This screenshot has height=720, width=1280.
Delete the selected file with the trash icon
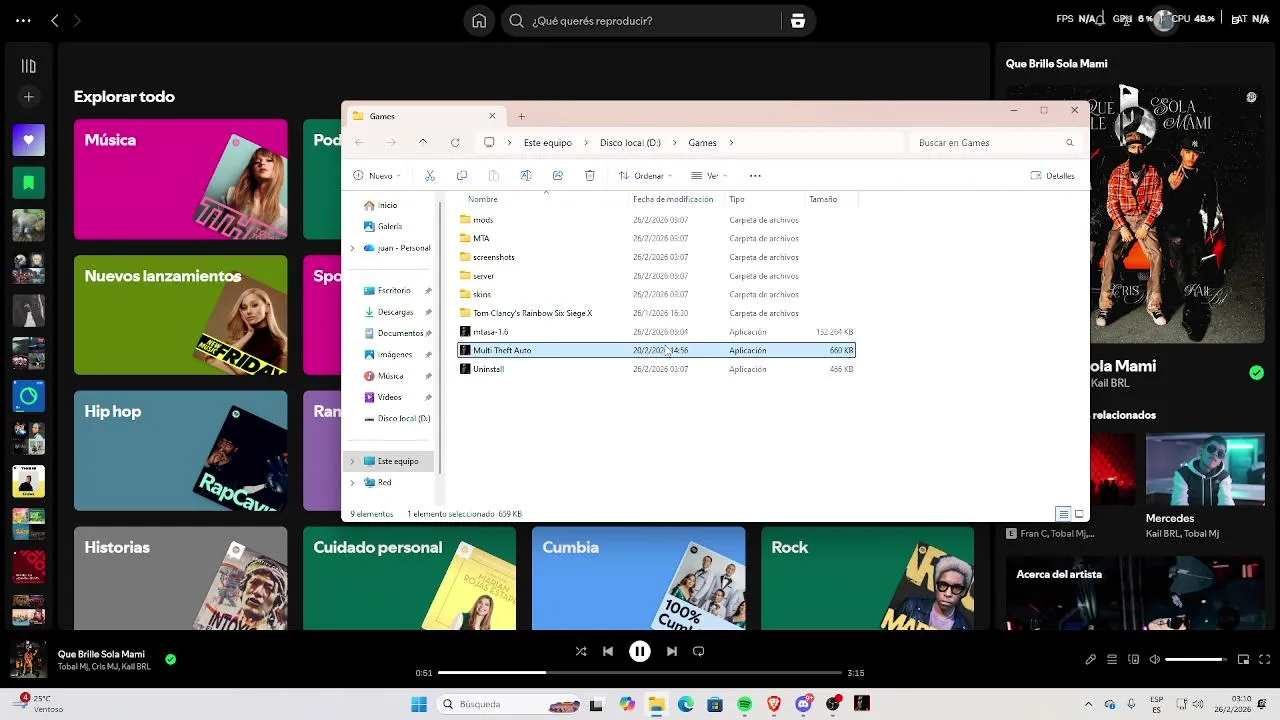[x=590, y=176]
